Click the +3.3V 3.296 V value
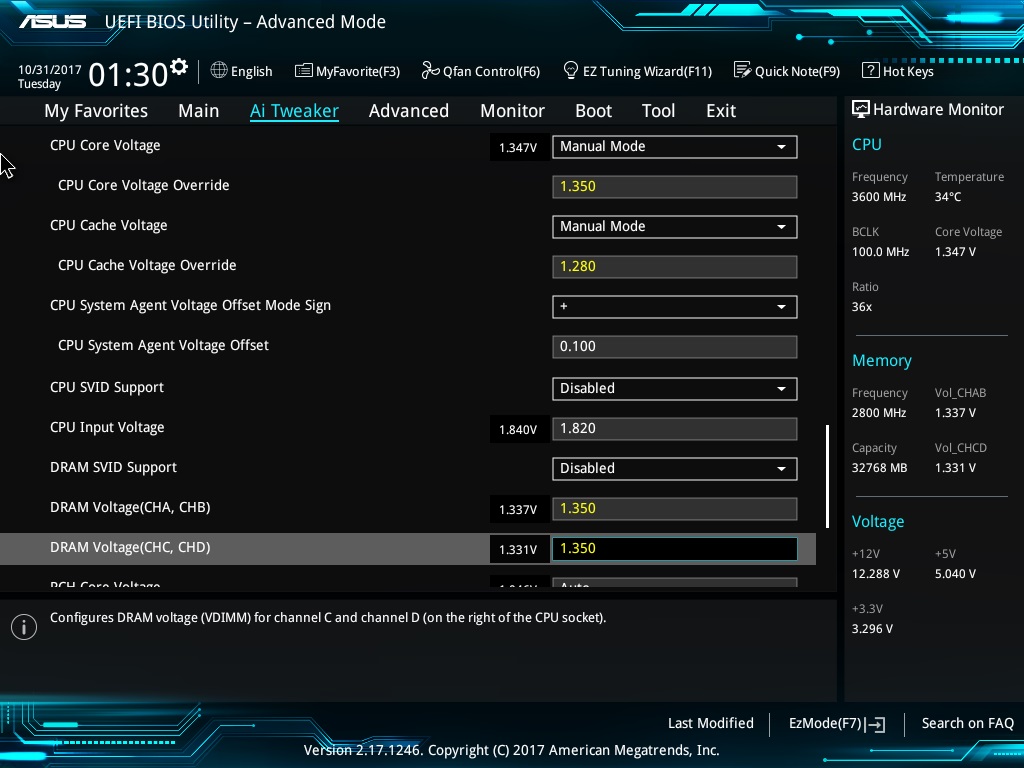 pyautogui.click(x=872, y=628)
